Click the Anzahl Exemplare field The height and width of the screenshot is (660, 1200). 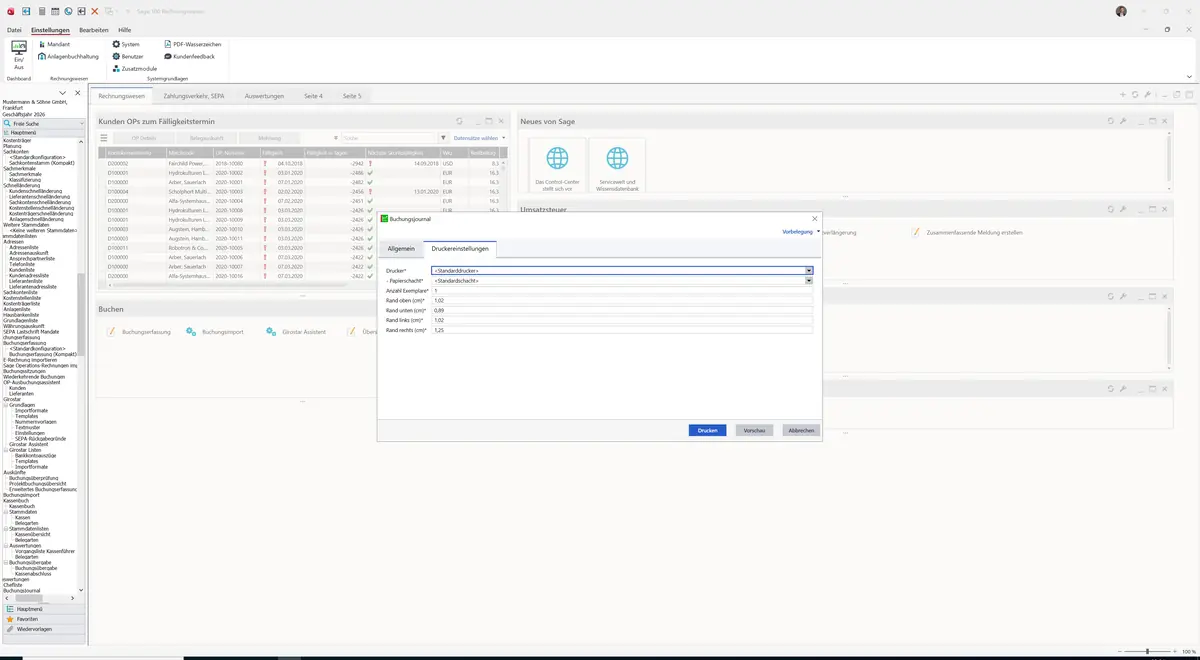pos(622,290)
